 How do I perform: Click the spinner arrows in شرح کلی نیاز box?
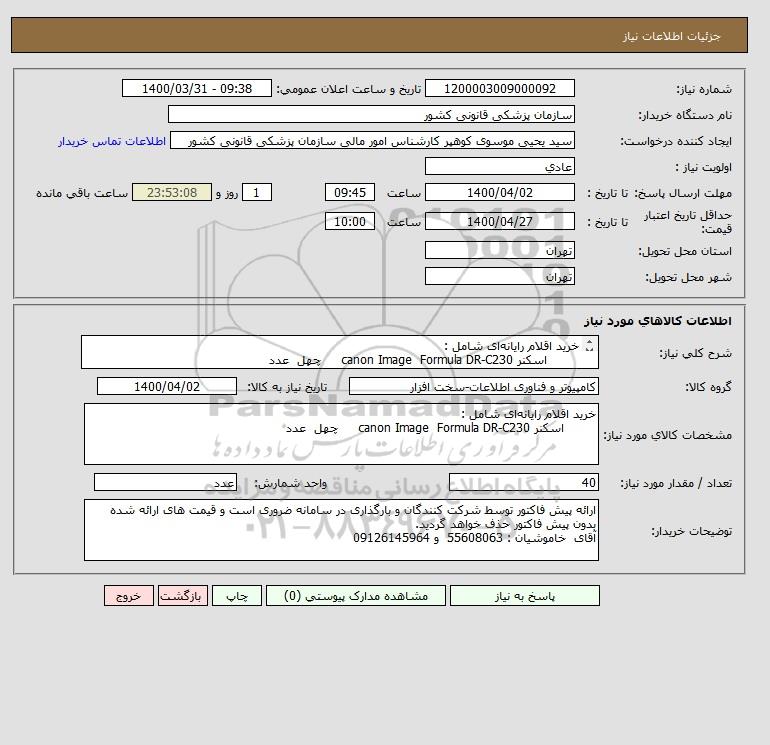point(589,346)
